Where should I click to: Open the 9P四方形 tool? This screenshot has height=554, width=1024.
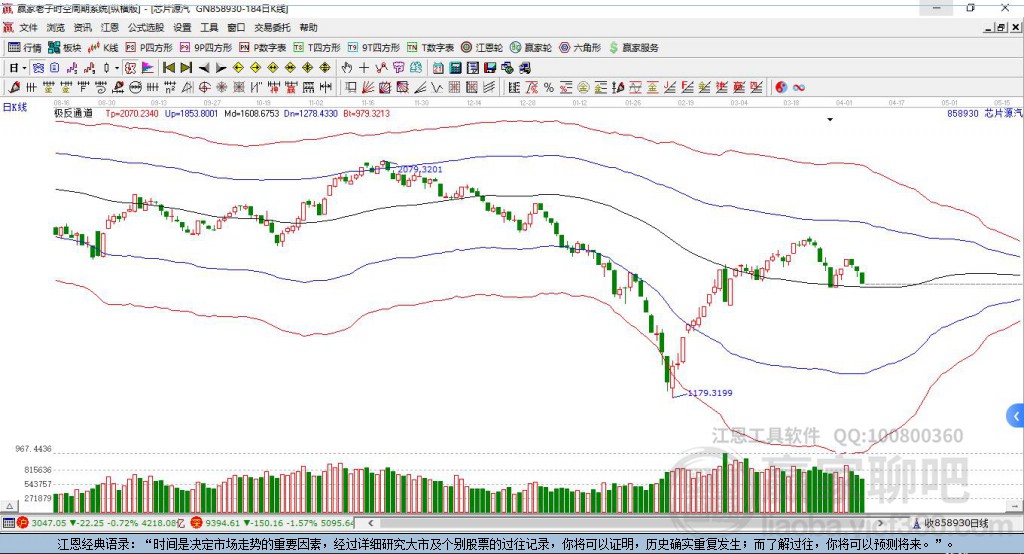tap(206, 48)
